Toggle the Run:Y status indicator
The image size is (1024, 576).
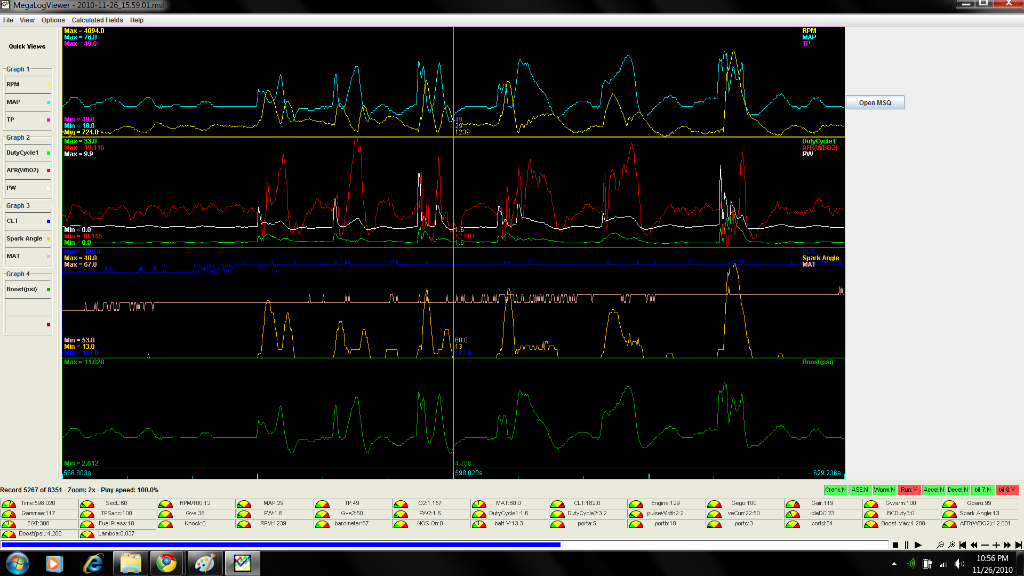tap(907, 488)
